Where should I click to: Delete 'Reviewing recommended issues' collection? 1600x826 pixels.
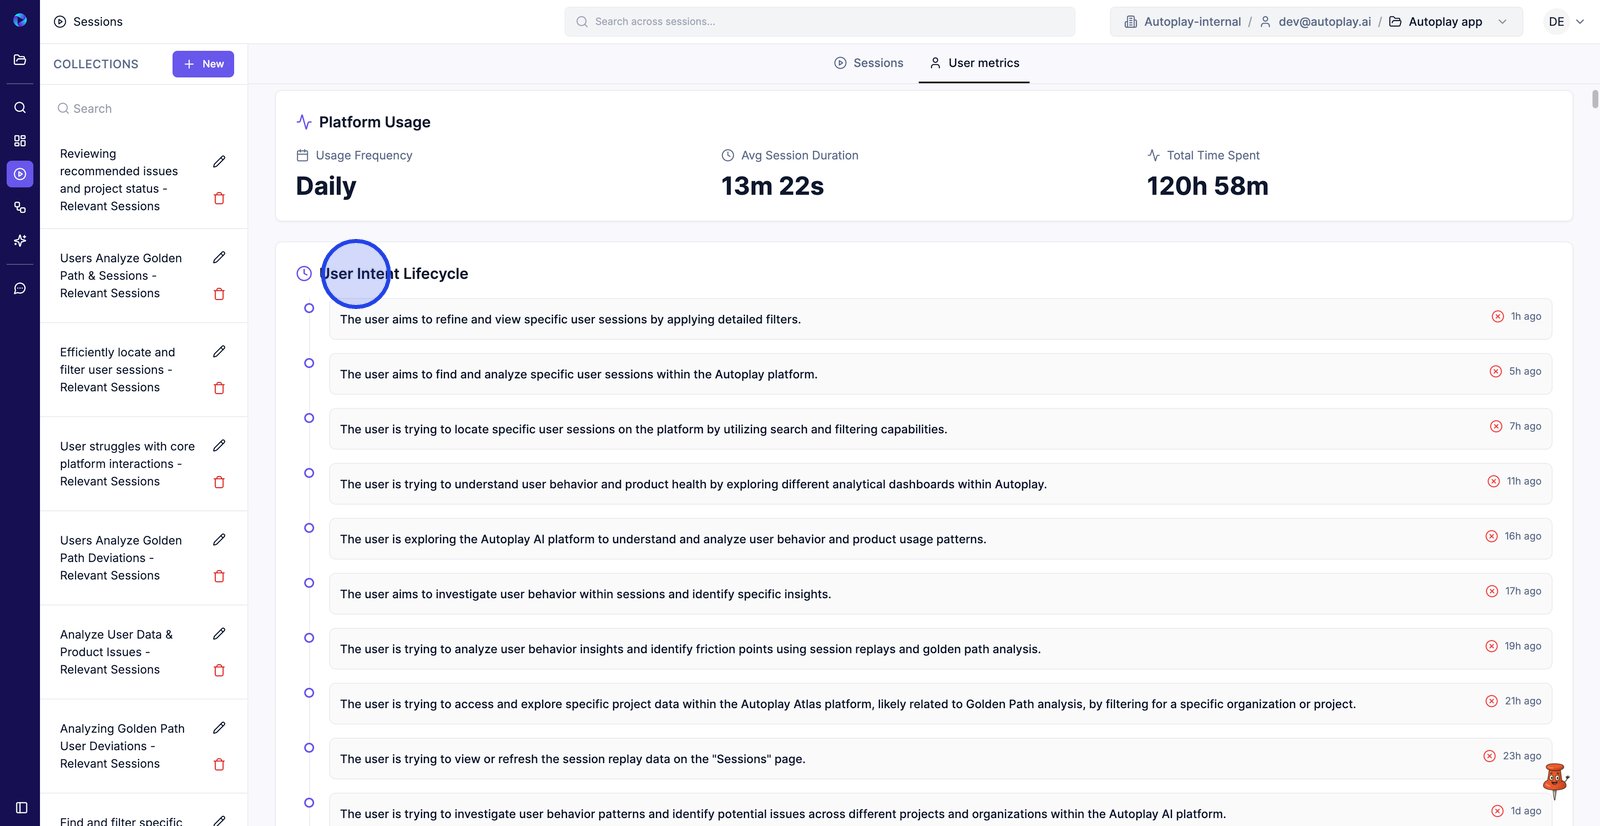(x=219, y=198)
